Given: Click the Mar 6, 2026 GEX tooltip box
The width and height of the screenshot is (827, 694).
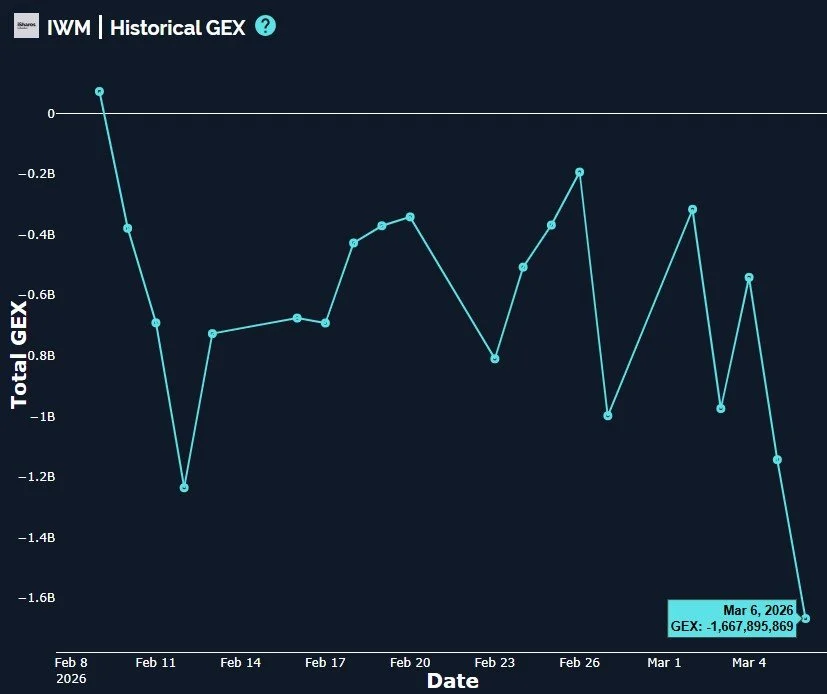Looking at the screenshot, I should [732, 618].
